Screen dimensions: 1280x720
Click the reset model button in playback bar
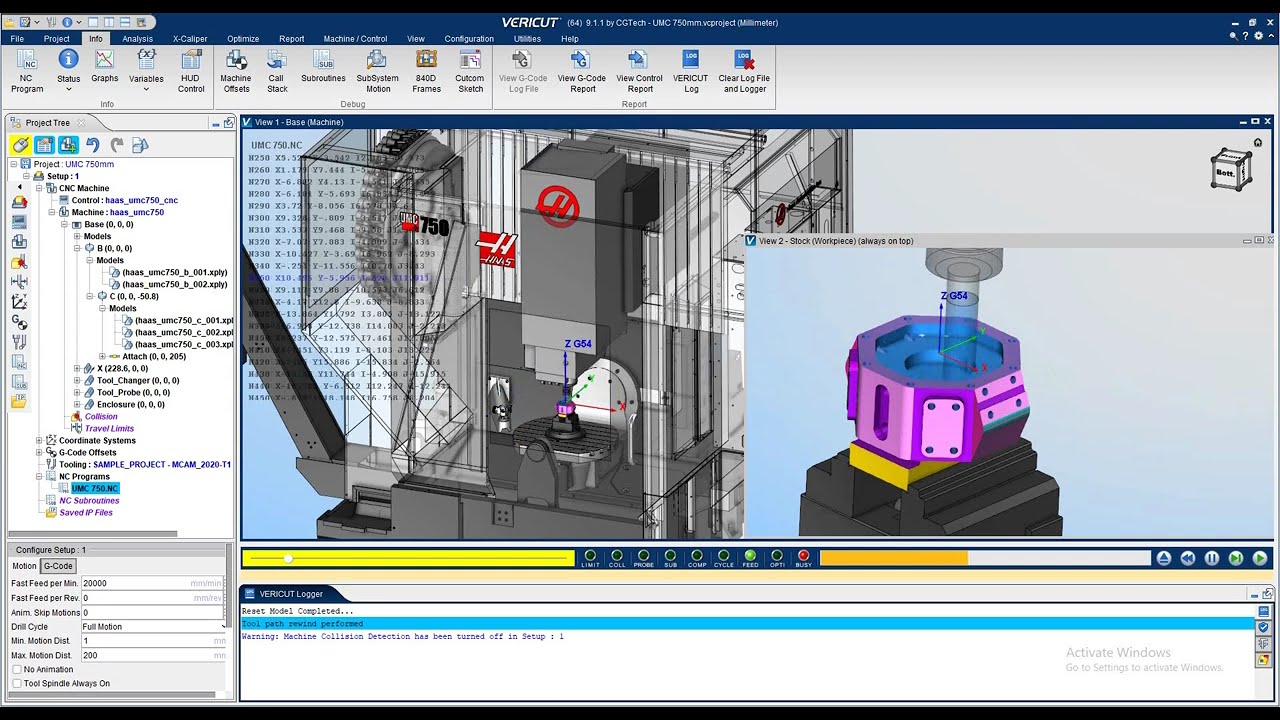point(1164,559)
